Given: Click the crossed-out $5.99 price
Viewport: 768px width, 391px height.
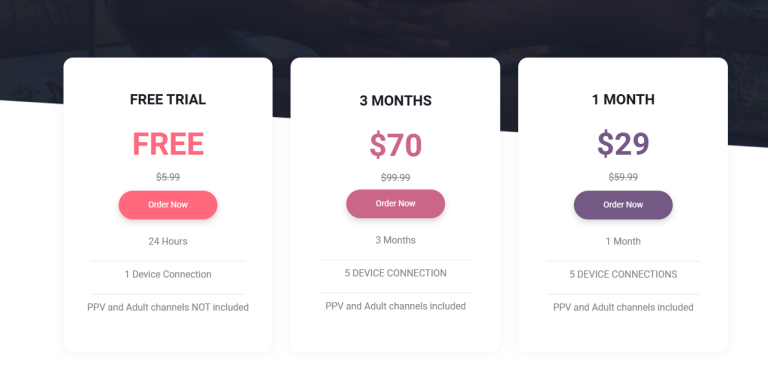Looking at the screenshot, I should (x=168, y=177).
